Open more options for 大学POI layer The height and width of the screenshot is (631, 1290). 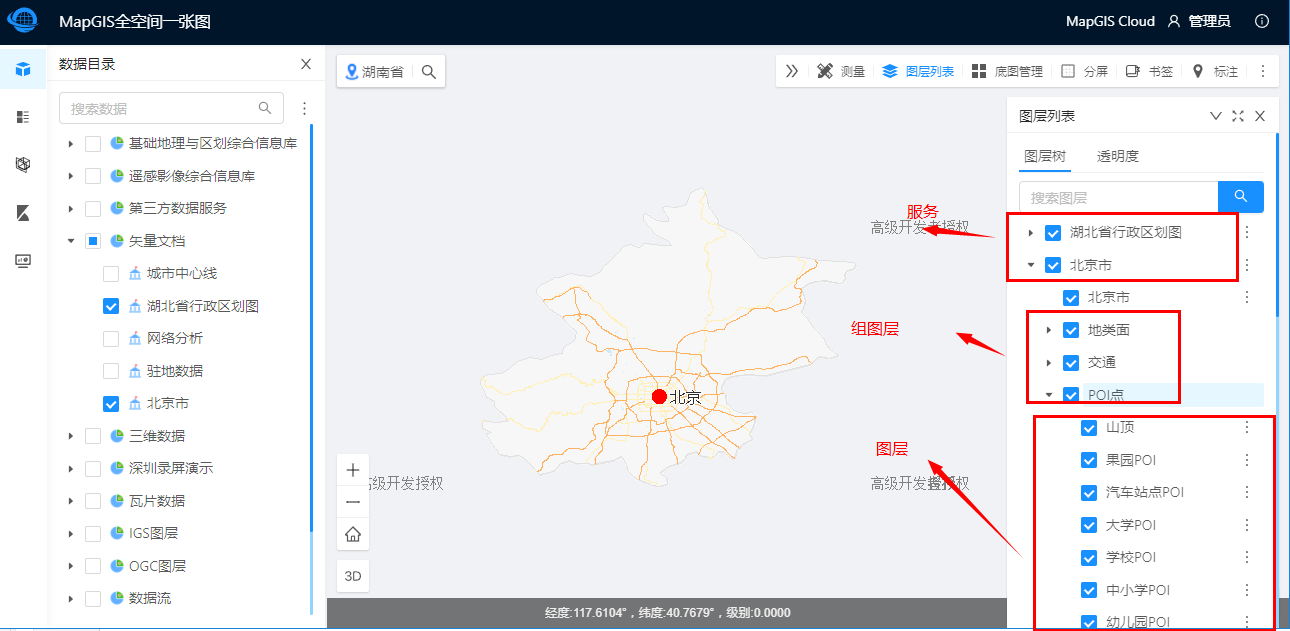click(x=1247, y=525)
